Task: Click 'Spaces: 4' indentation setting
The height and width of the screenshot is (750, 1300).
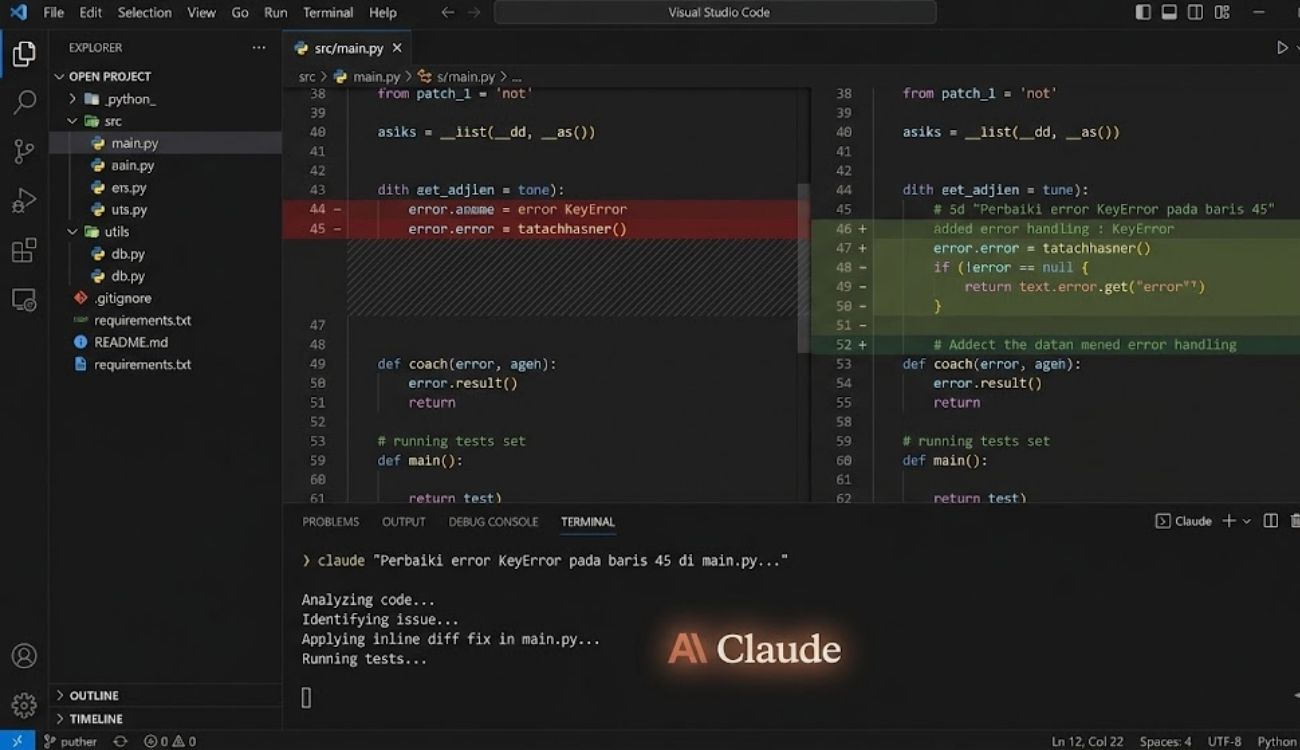Action: (1166, 742)
